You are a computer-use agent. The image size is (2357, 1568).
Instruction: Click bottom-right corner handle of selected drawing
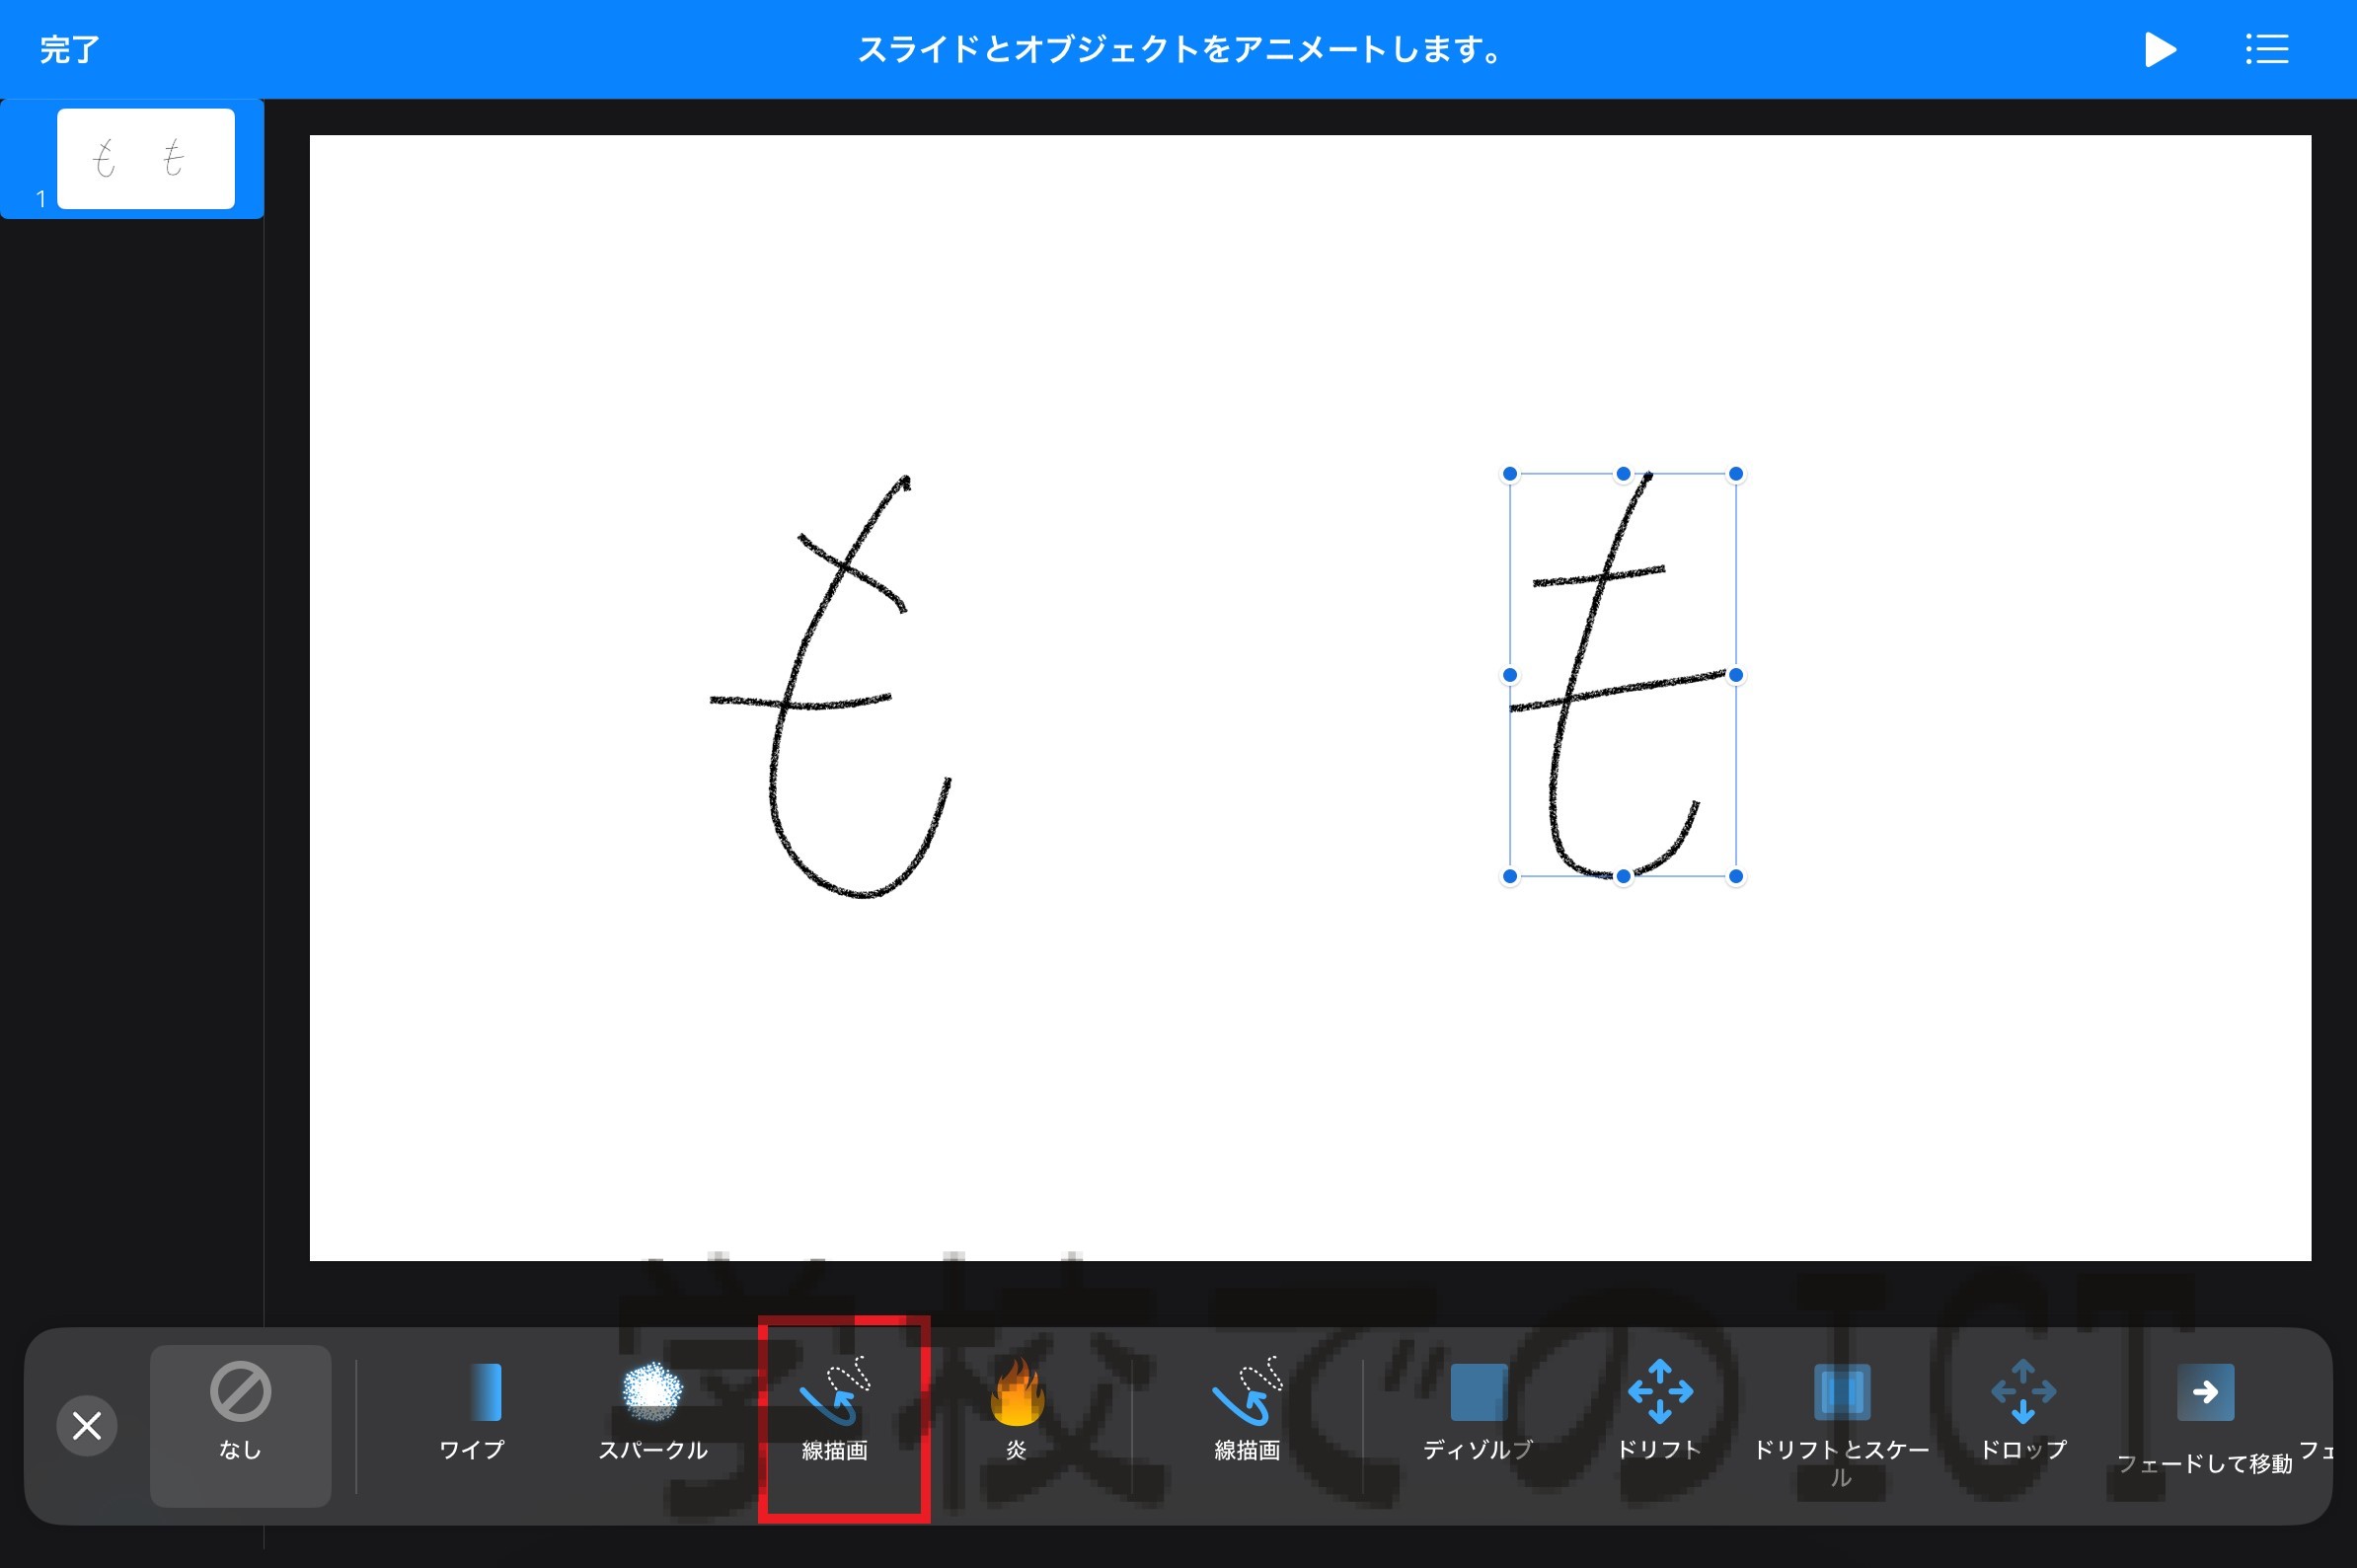1736,877
